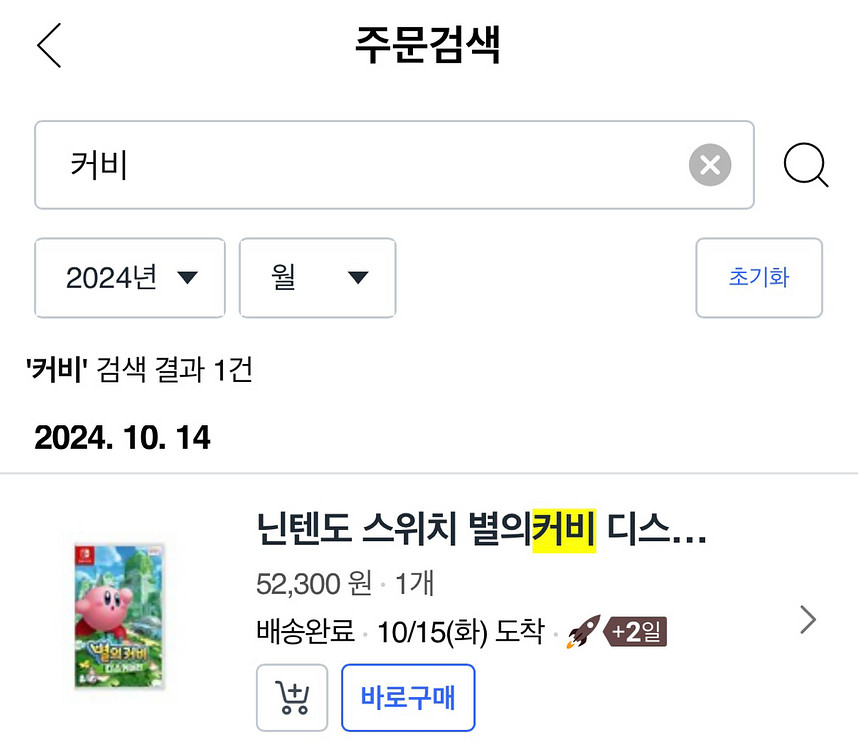Screen dimensions: 858x750
Task: Tap the 2024. 10. 14 order date header
Action: (x=122, y=438)
